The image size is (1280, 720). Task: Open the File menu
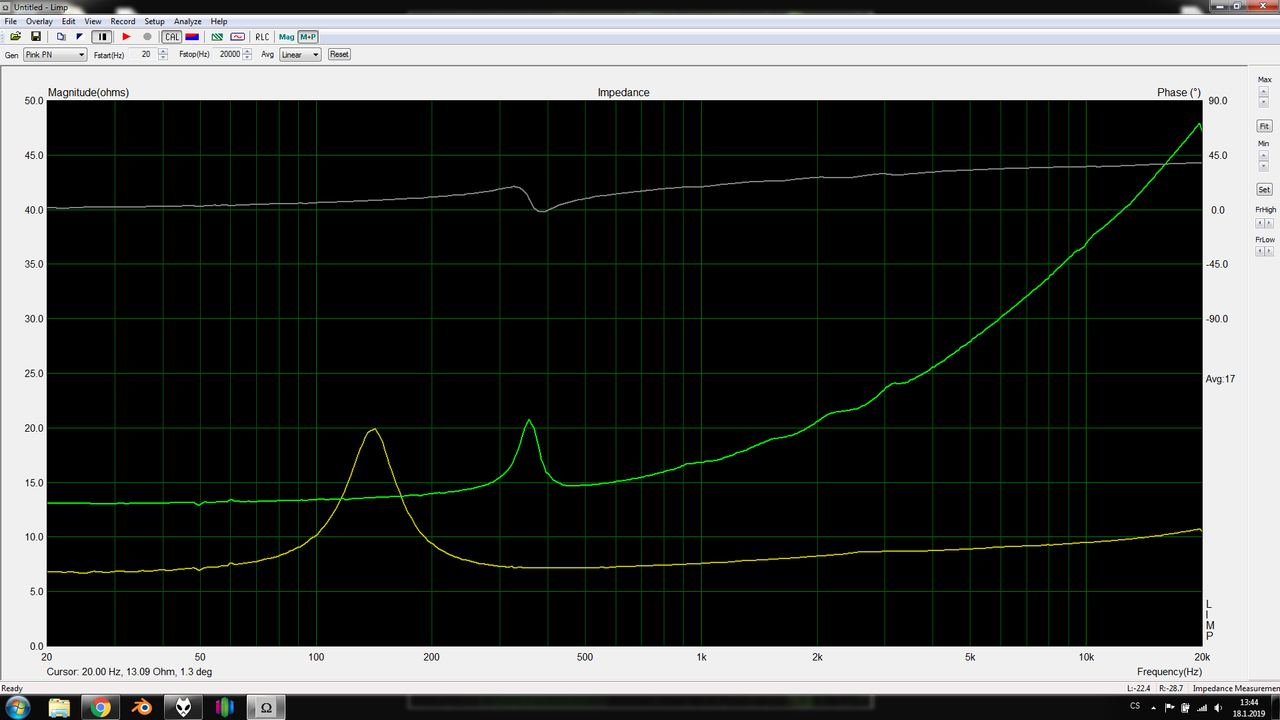click(11, 21)
